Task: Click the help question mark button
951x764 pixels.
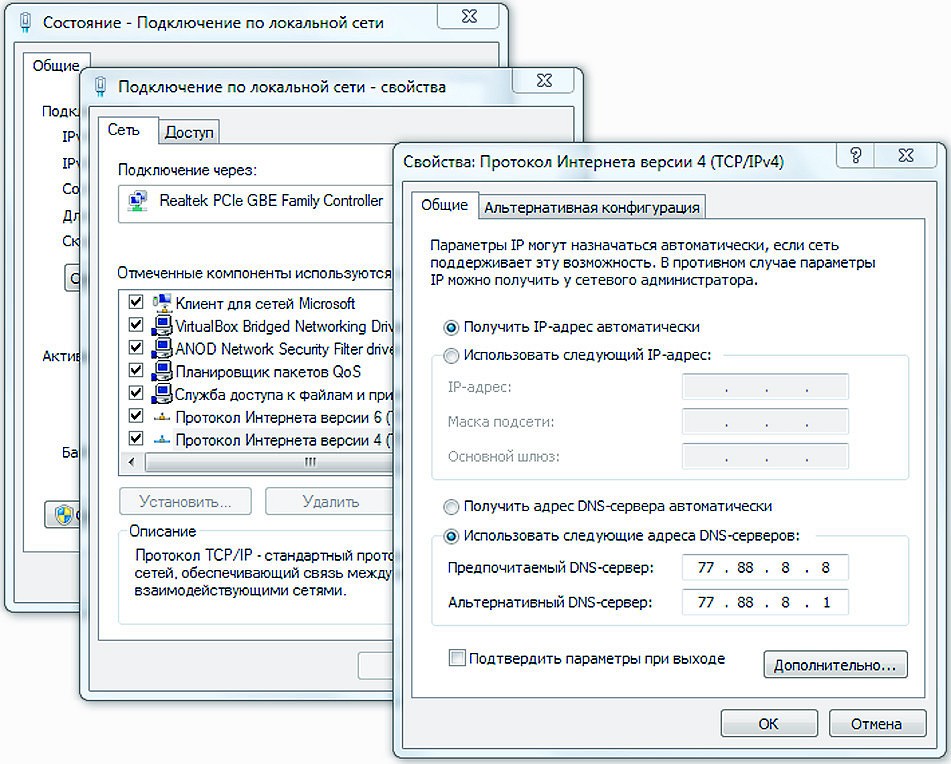Action: tap(855, 155)
